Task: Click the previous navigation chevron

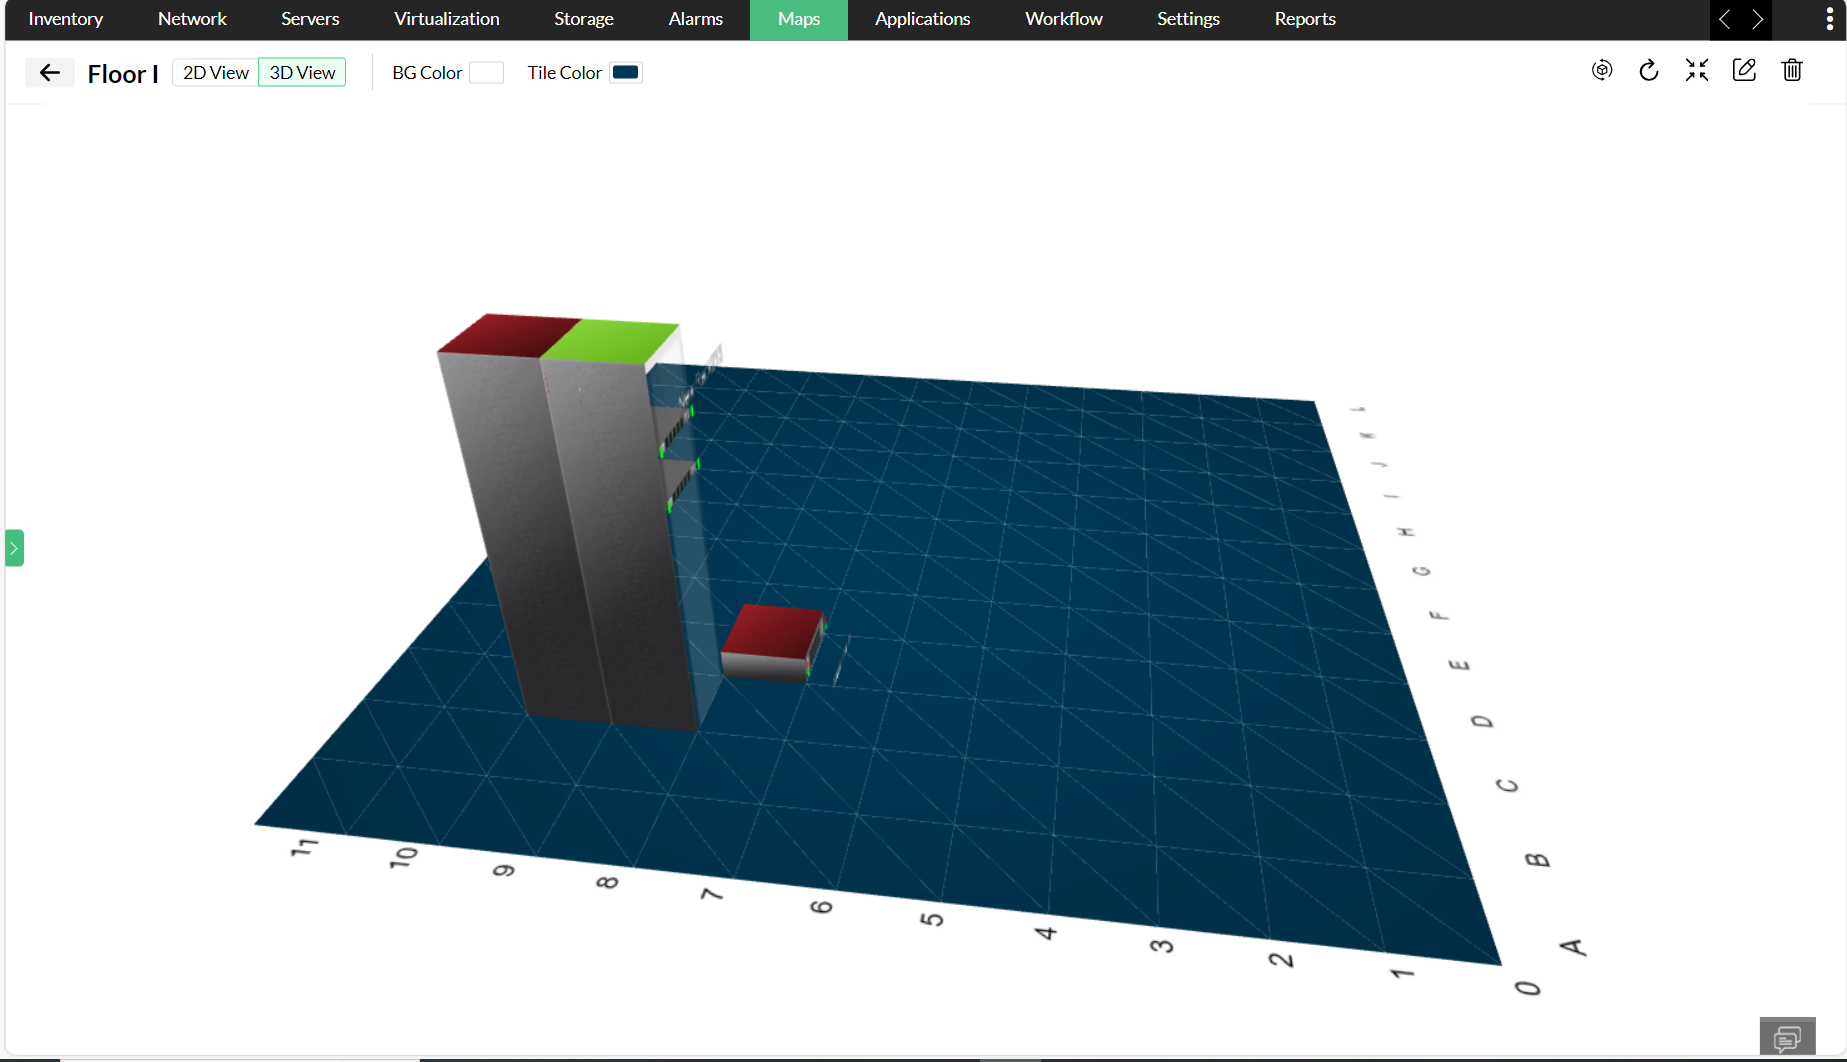Action: click(x=1725, y=19)
